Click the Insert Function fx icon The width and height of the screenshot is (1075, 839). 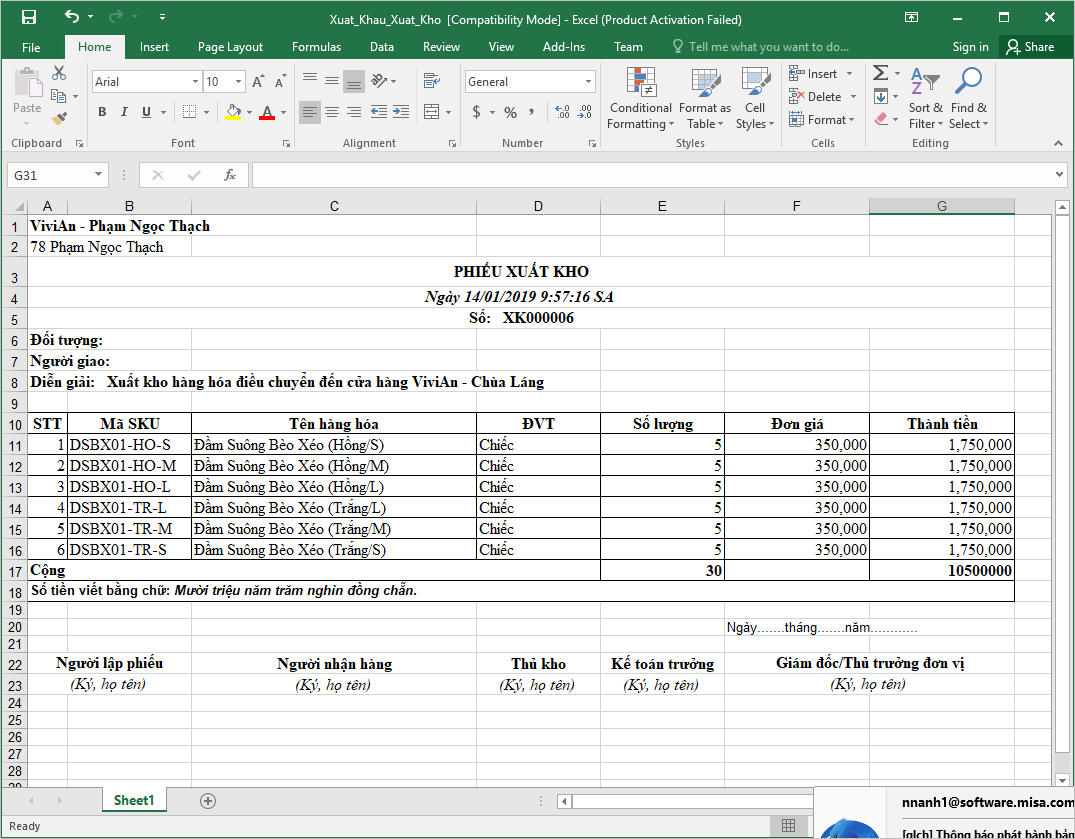pos(230,175)
